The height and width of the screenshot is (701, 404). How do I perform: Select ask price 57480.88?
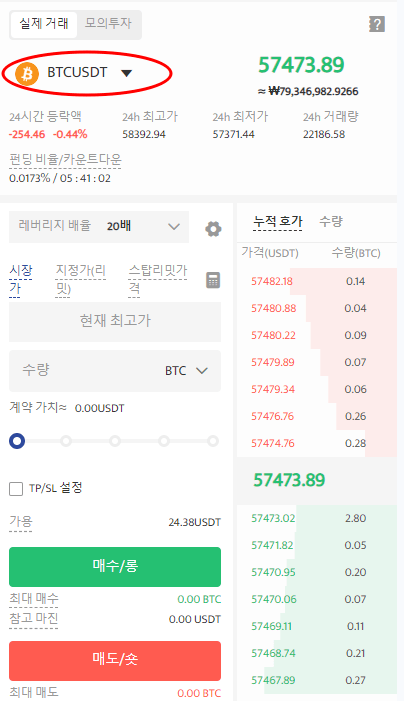click(x=274, y=308)
